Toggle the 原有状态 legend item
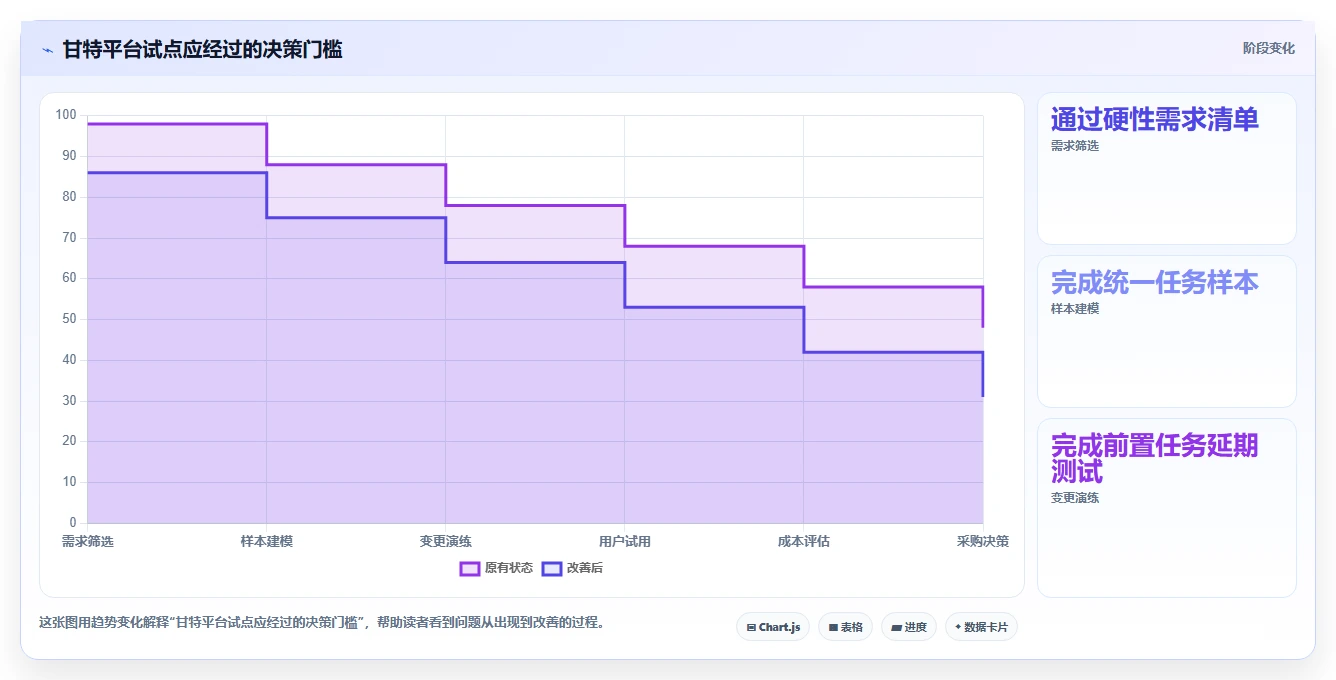The width and height of the screenshot is (1336, 680). click(x=496, y=568)
